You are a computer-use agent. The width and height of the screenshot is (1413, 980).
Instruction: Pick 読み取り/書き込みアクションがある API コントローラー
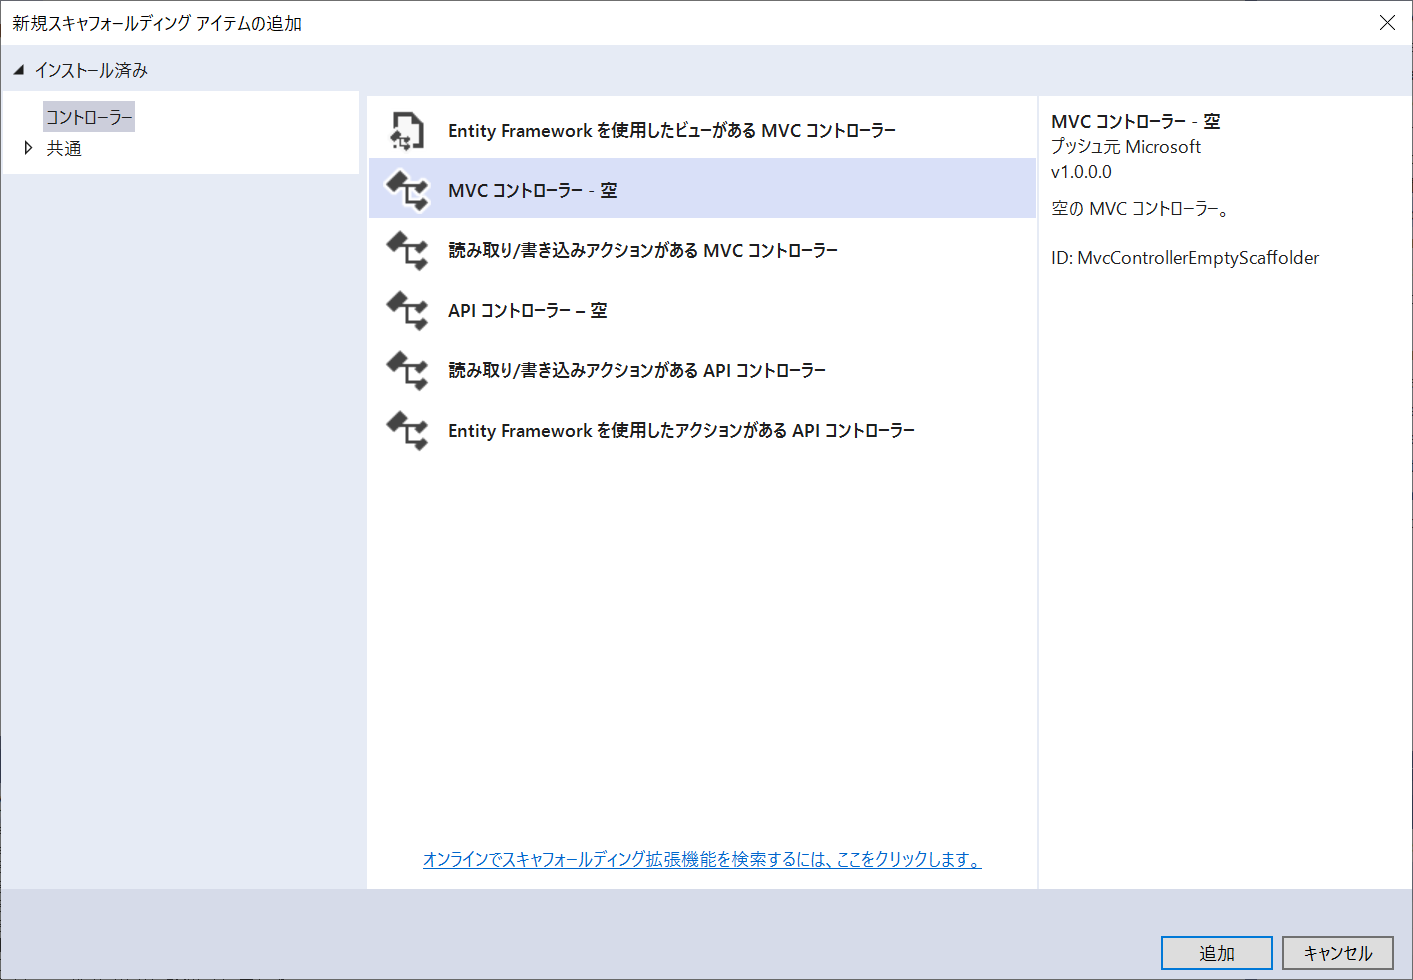pos(702,370)
